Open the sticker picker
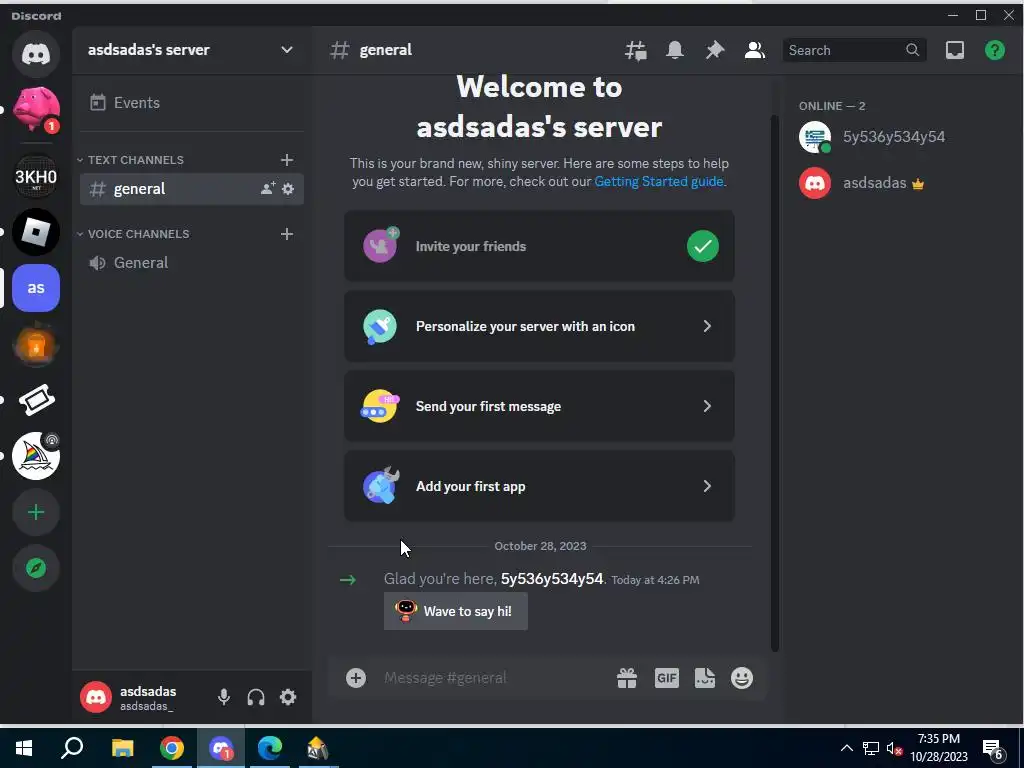The image size is (1024, 768). point(705,678)
